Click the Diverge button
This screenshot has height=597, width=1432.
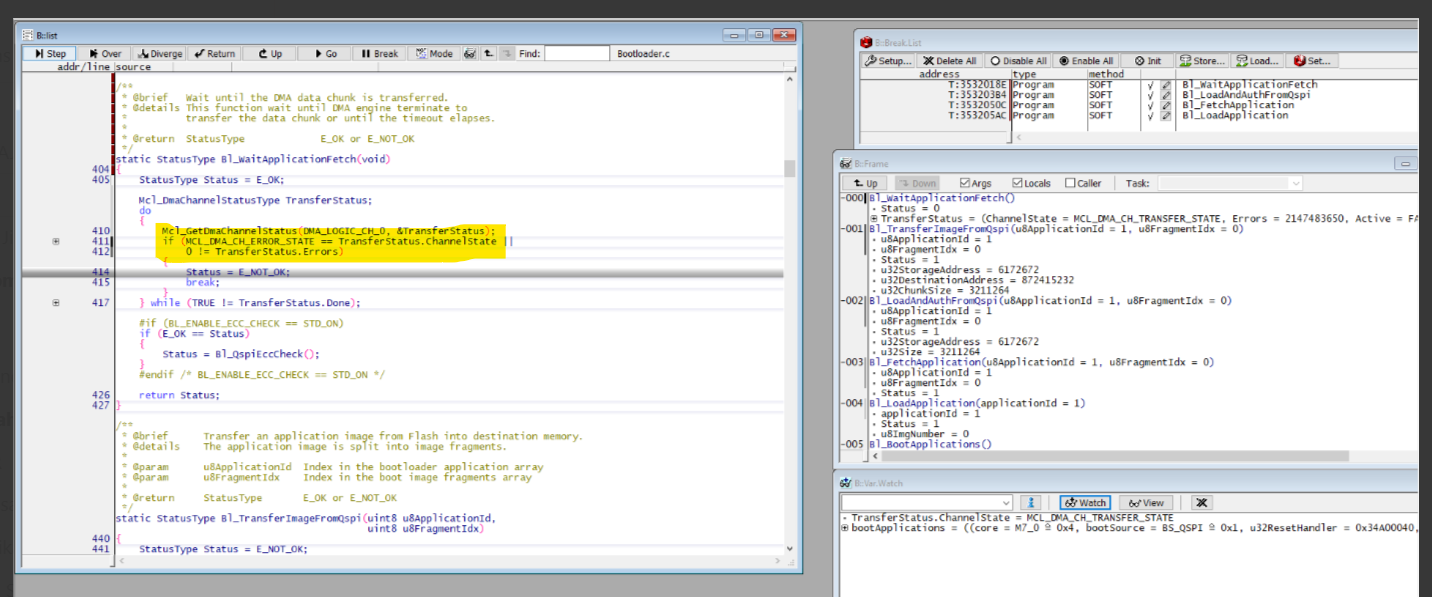click(160, 54)
